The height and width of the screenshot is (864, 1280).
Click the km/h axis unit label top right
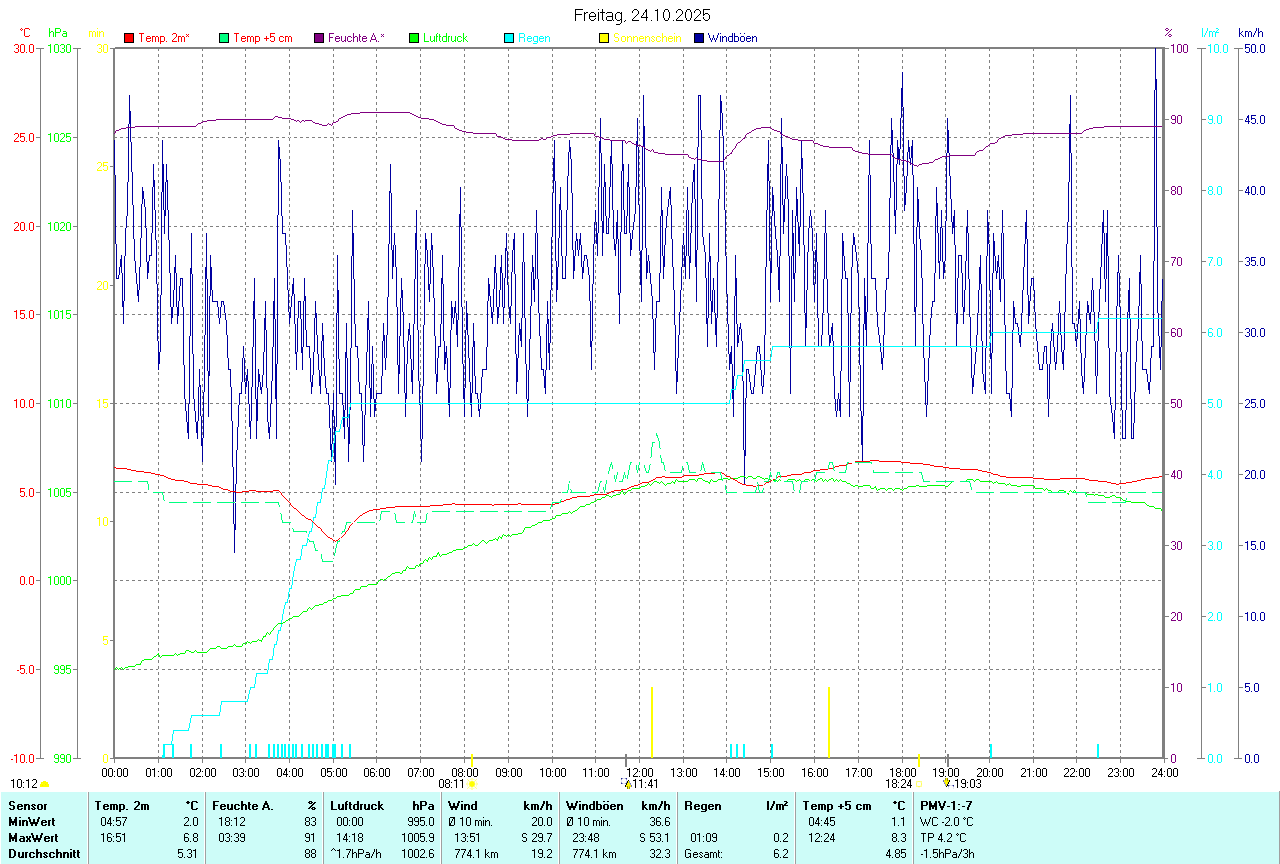pos(1250,33)
